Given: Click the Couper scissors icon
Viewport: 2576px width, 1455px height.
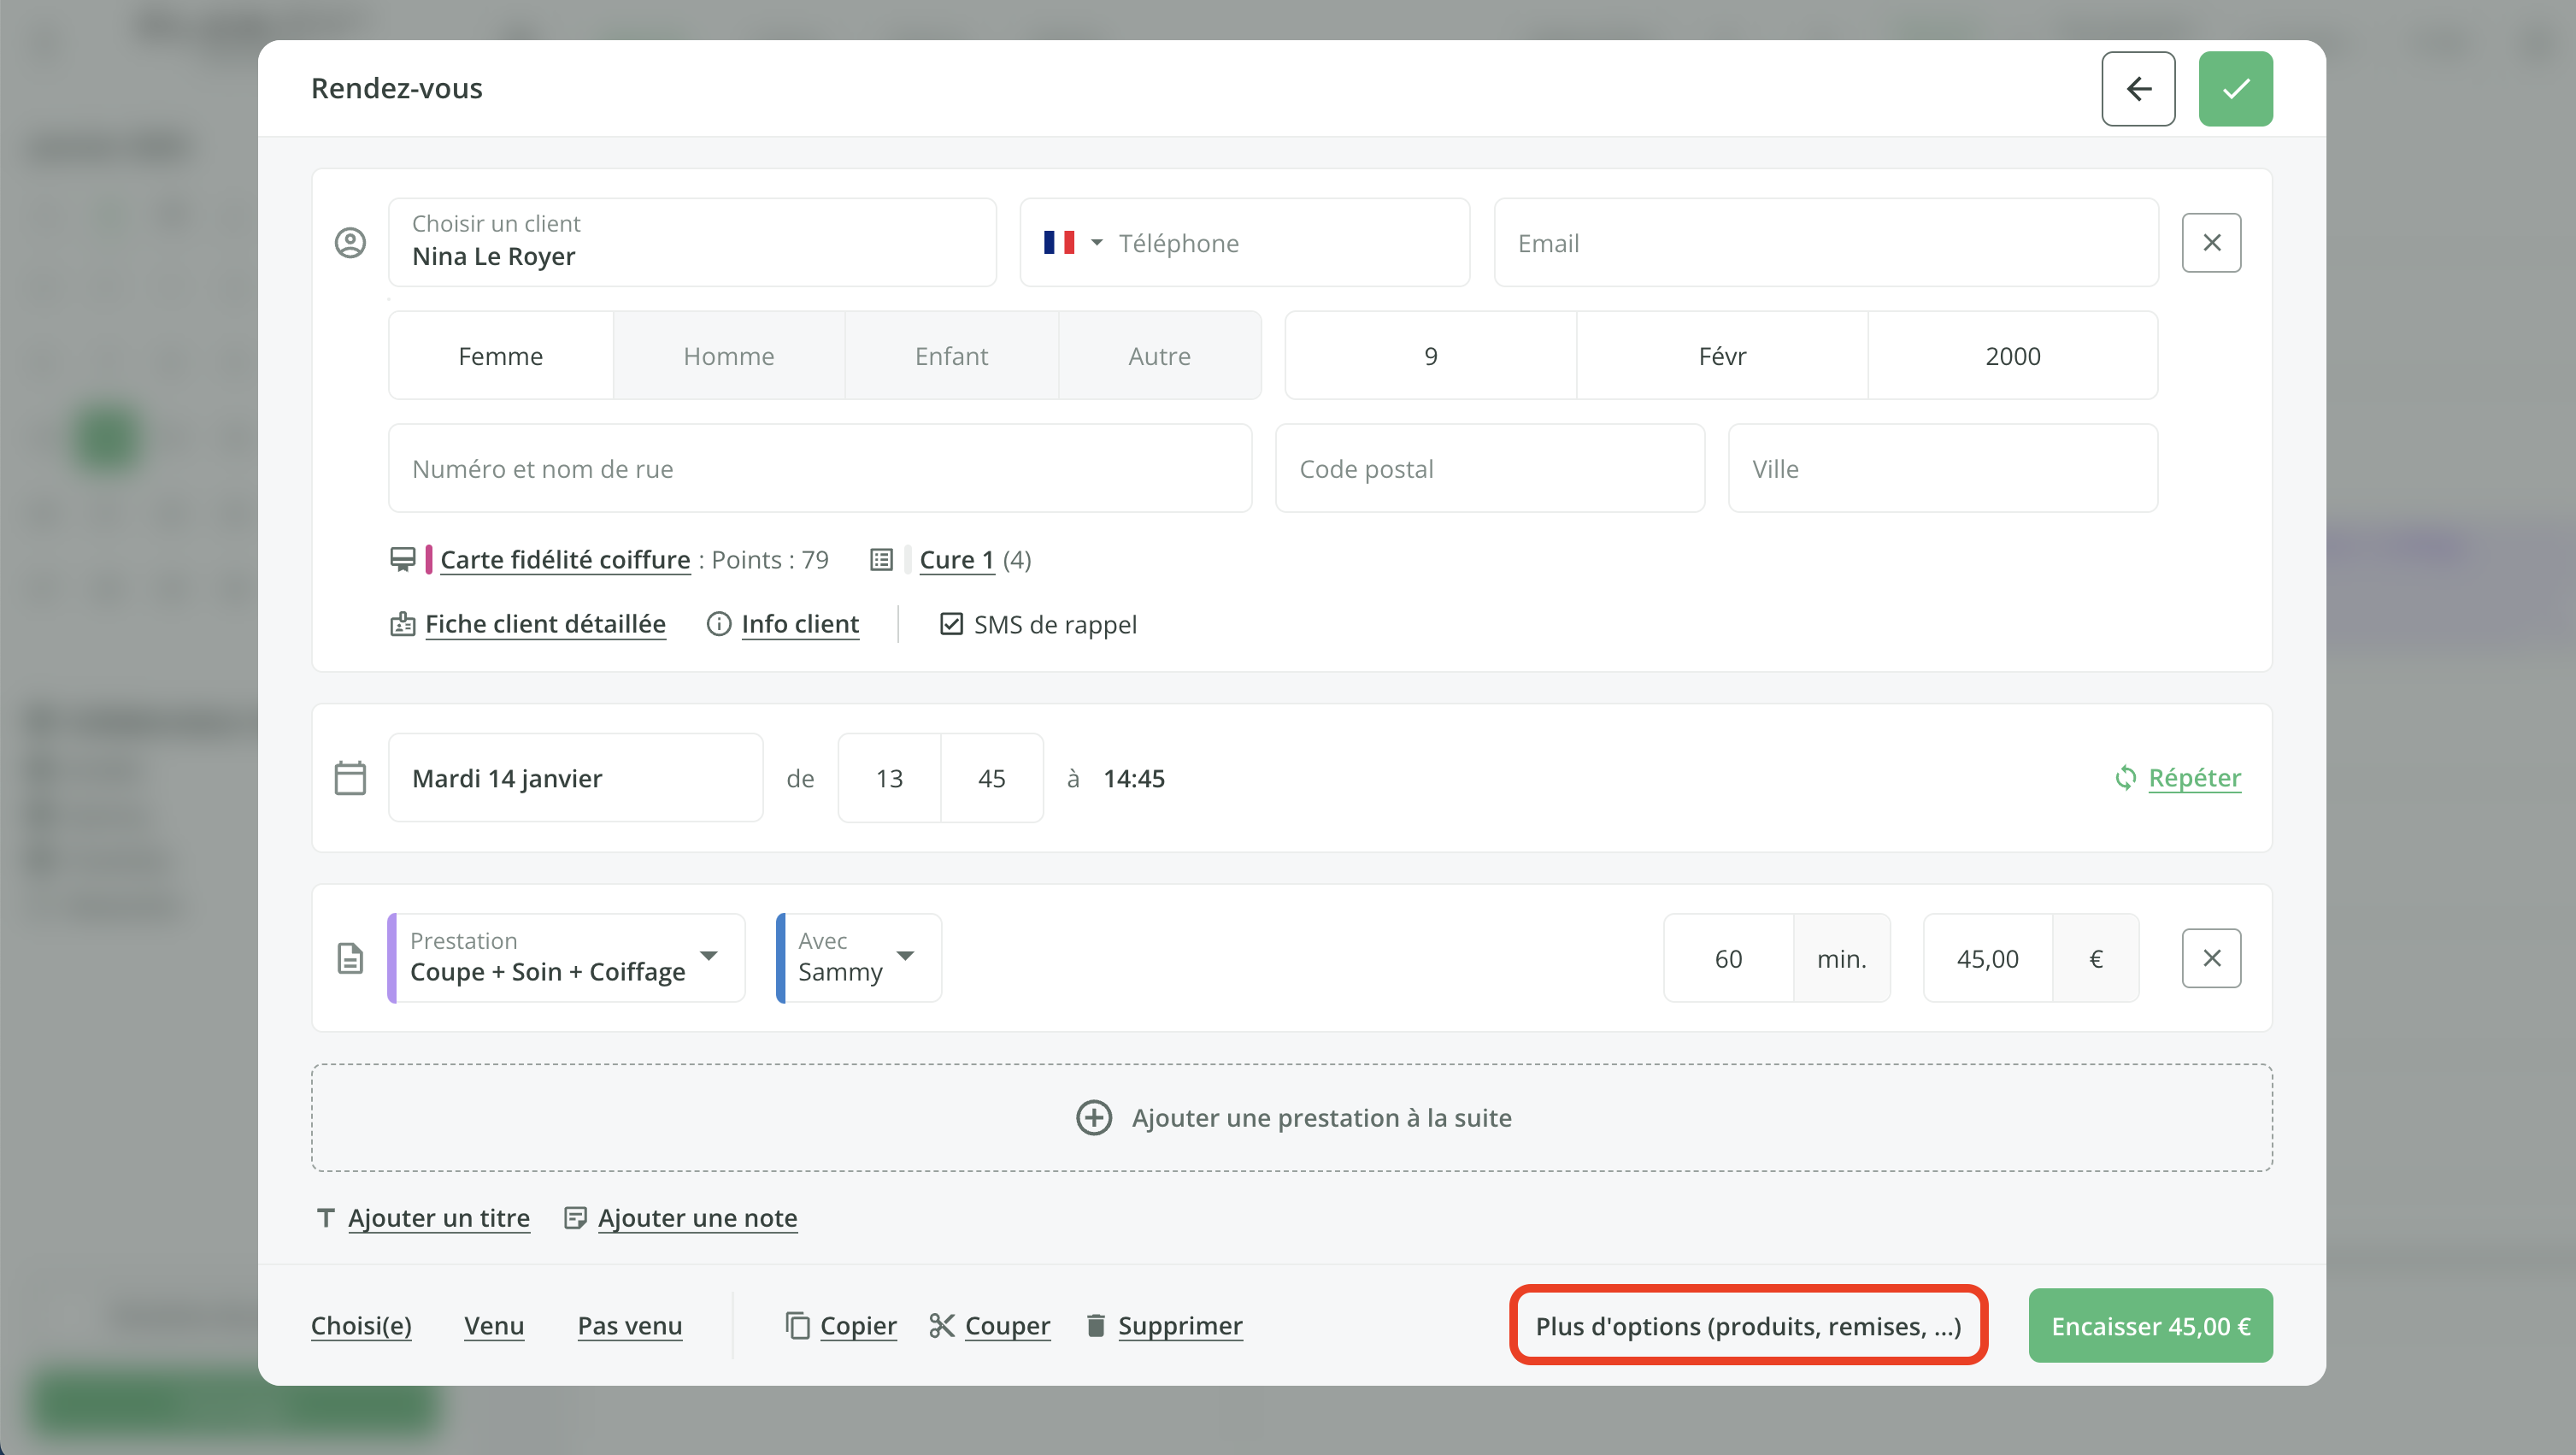Looking at the screenshot, I should (941, 1325).
